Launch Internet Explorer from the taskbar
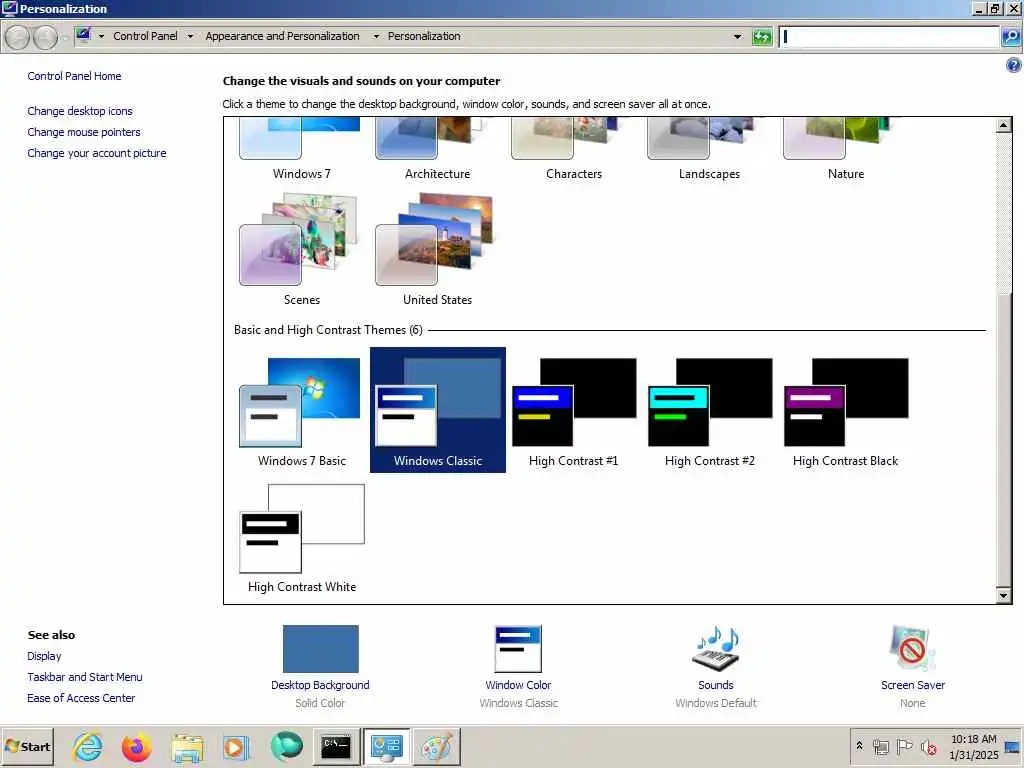 click(x=88, y=747)
